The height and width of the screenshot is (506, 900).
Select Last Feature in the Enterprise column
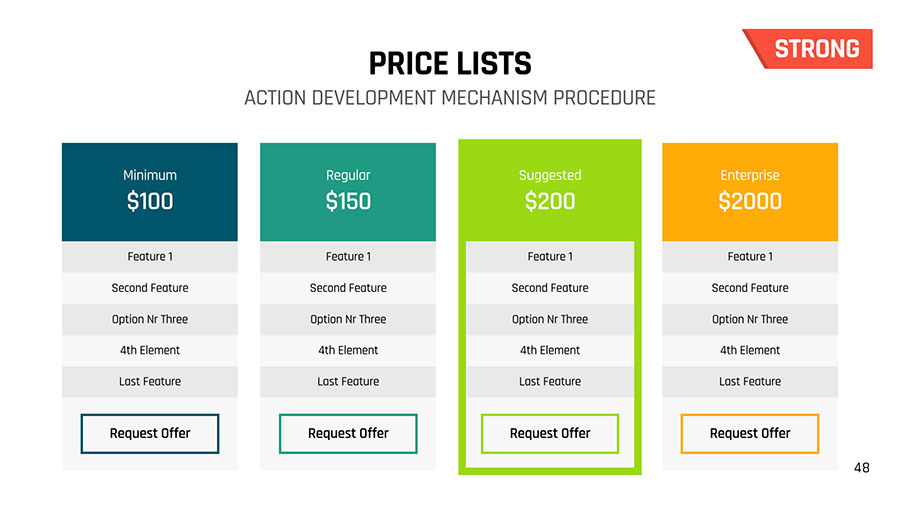coord(750,381)
